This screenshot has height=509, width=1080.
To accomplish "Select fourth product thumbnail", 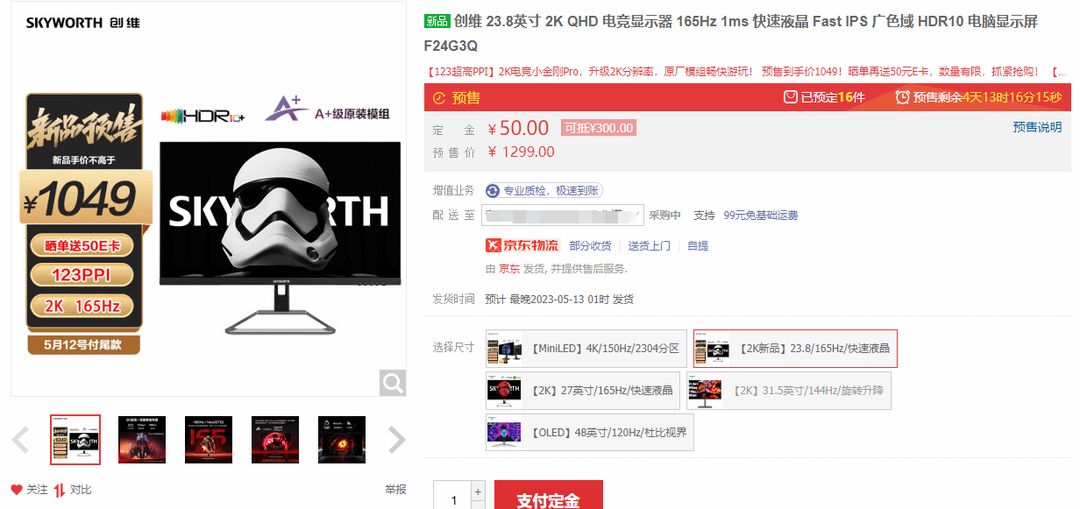I will coord(275,439).
